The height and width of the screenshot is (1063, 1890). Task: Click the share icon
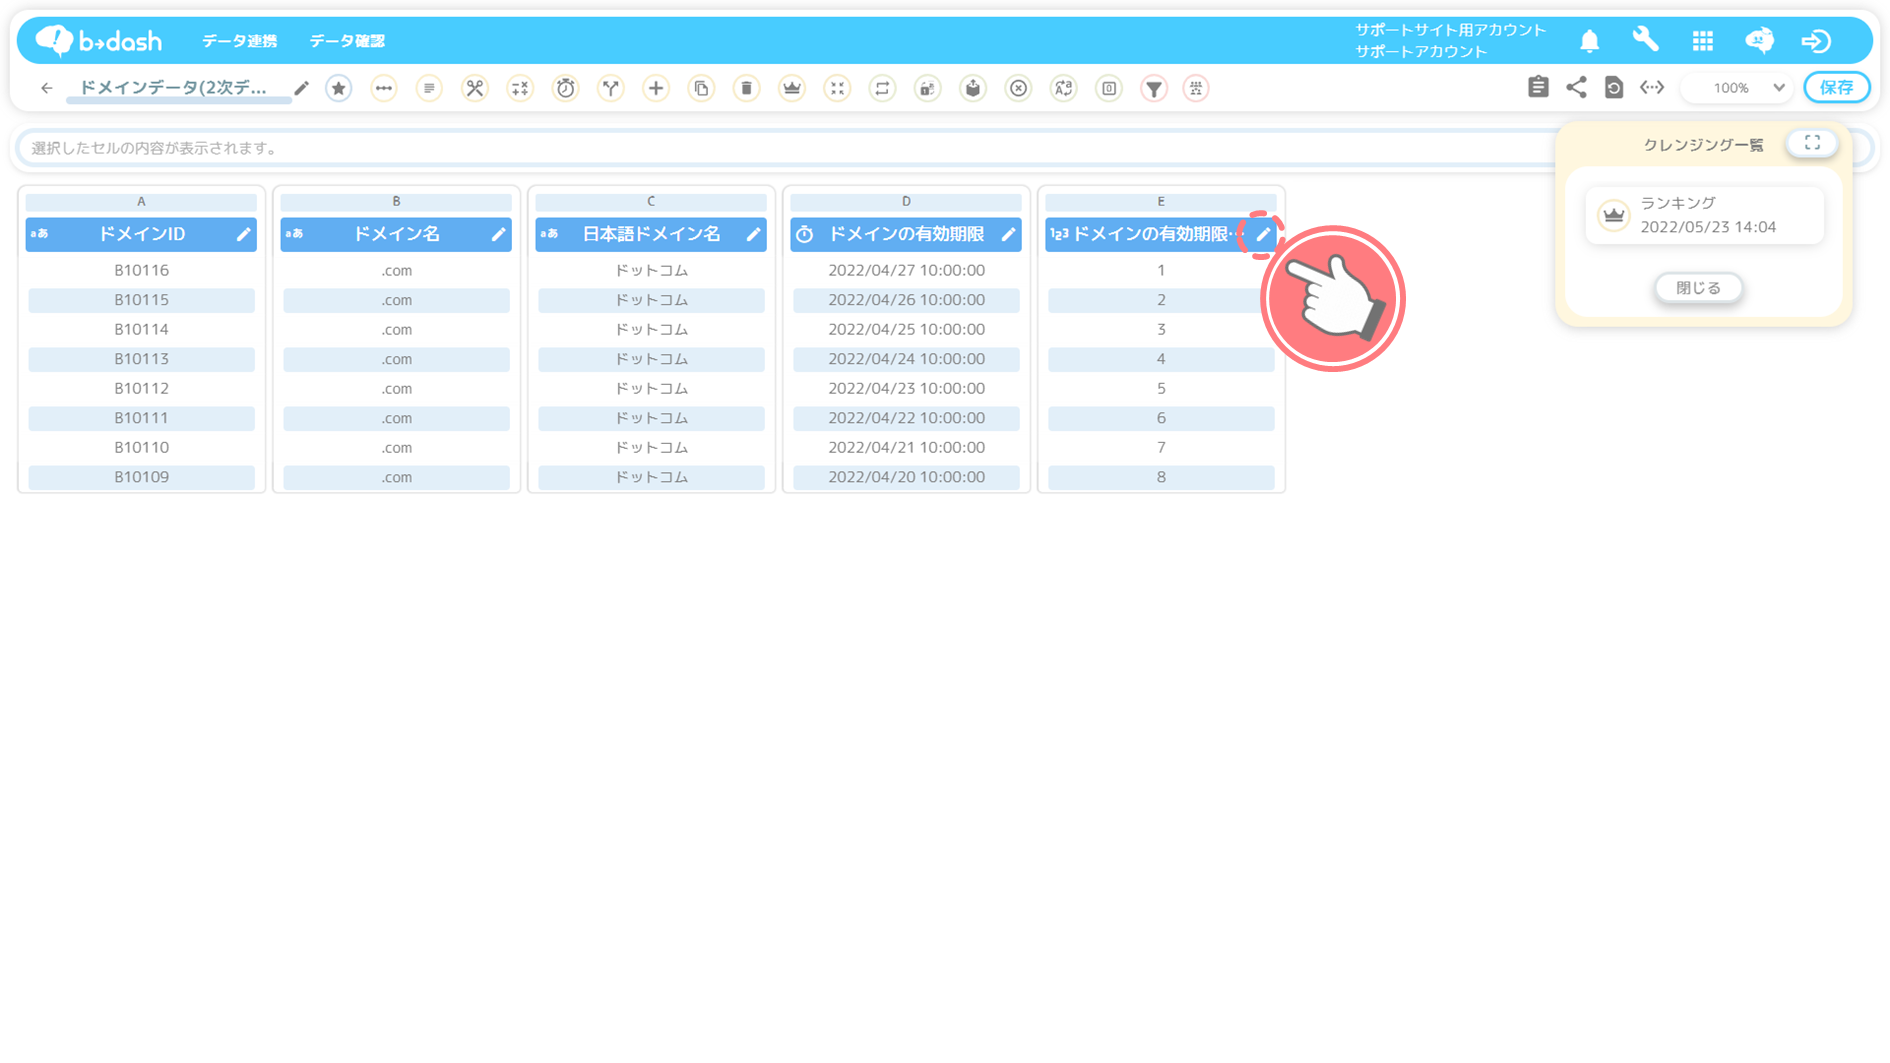pyautogui.click(x=1576, y=87)
